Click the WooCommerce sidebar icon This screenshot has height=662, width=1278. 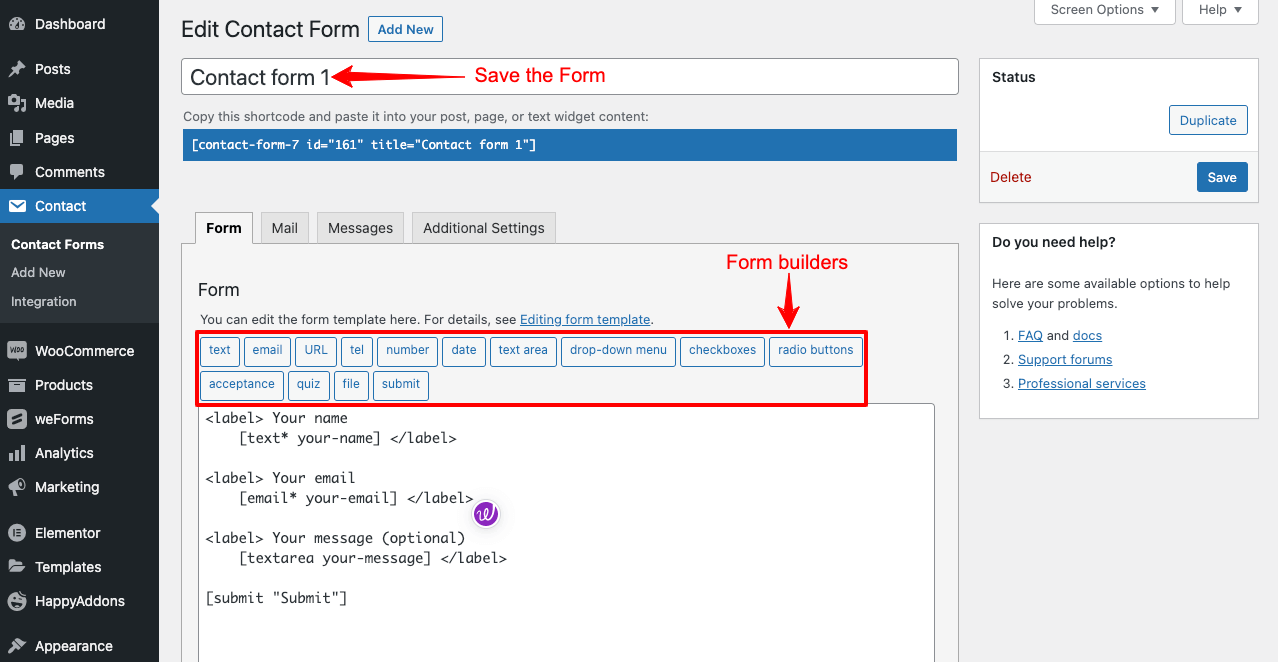click(17, 351)
